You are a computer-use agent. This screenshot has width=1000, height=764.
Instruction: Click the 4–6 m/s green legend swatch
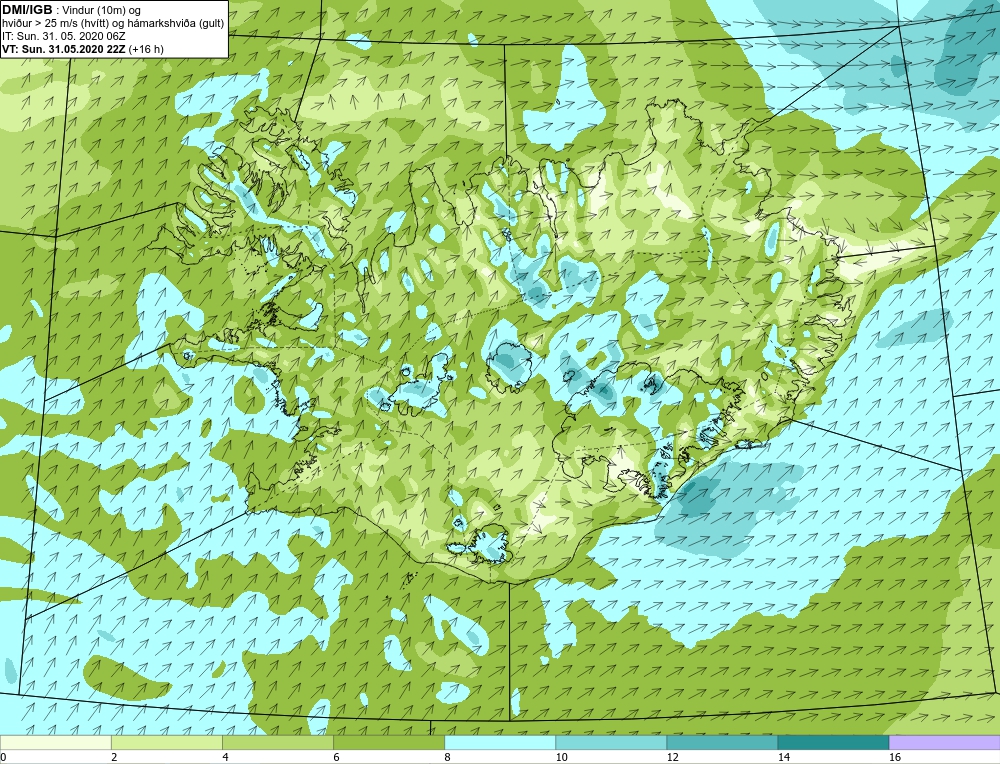coord(277,742)
